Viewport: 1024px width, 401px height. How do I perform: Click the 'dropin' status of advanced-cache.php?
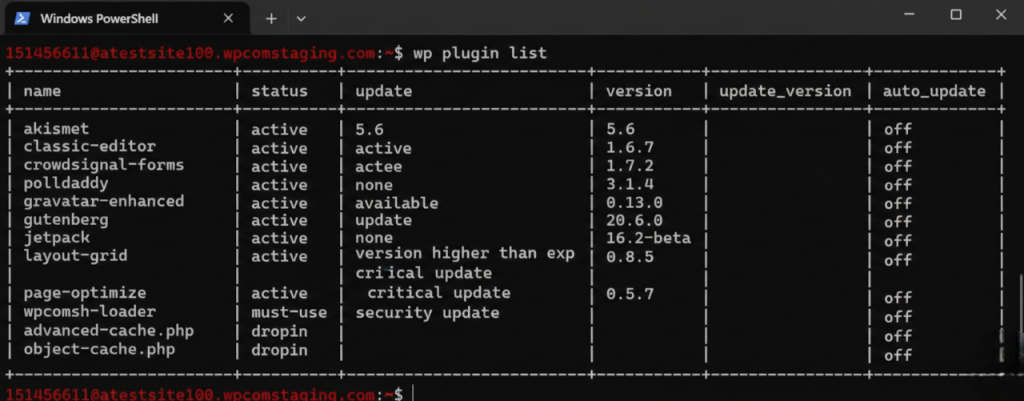coord(280,332)
